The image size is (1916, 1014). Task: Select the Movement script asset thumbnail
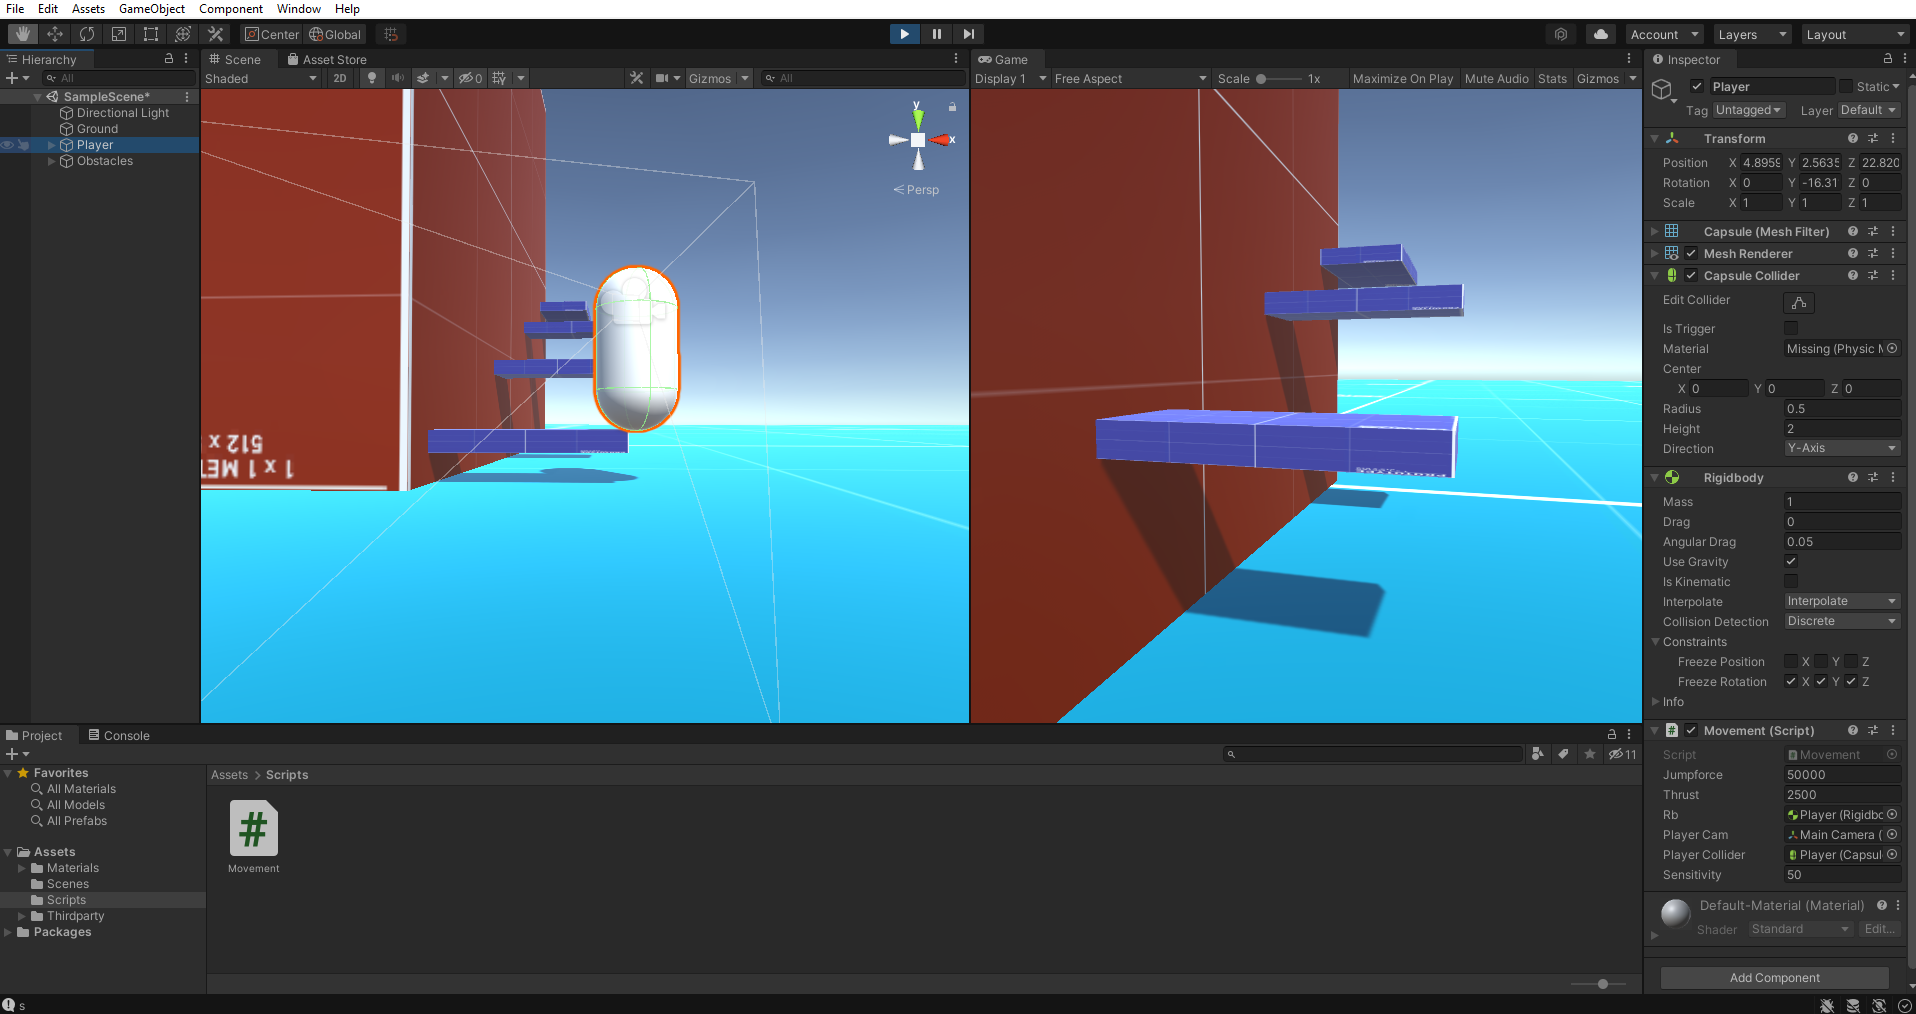click(x=253, y=828)
